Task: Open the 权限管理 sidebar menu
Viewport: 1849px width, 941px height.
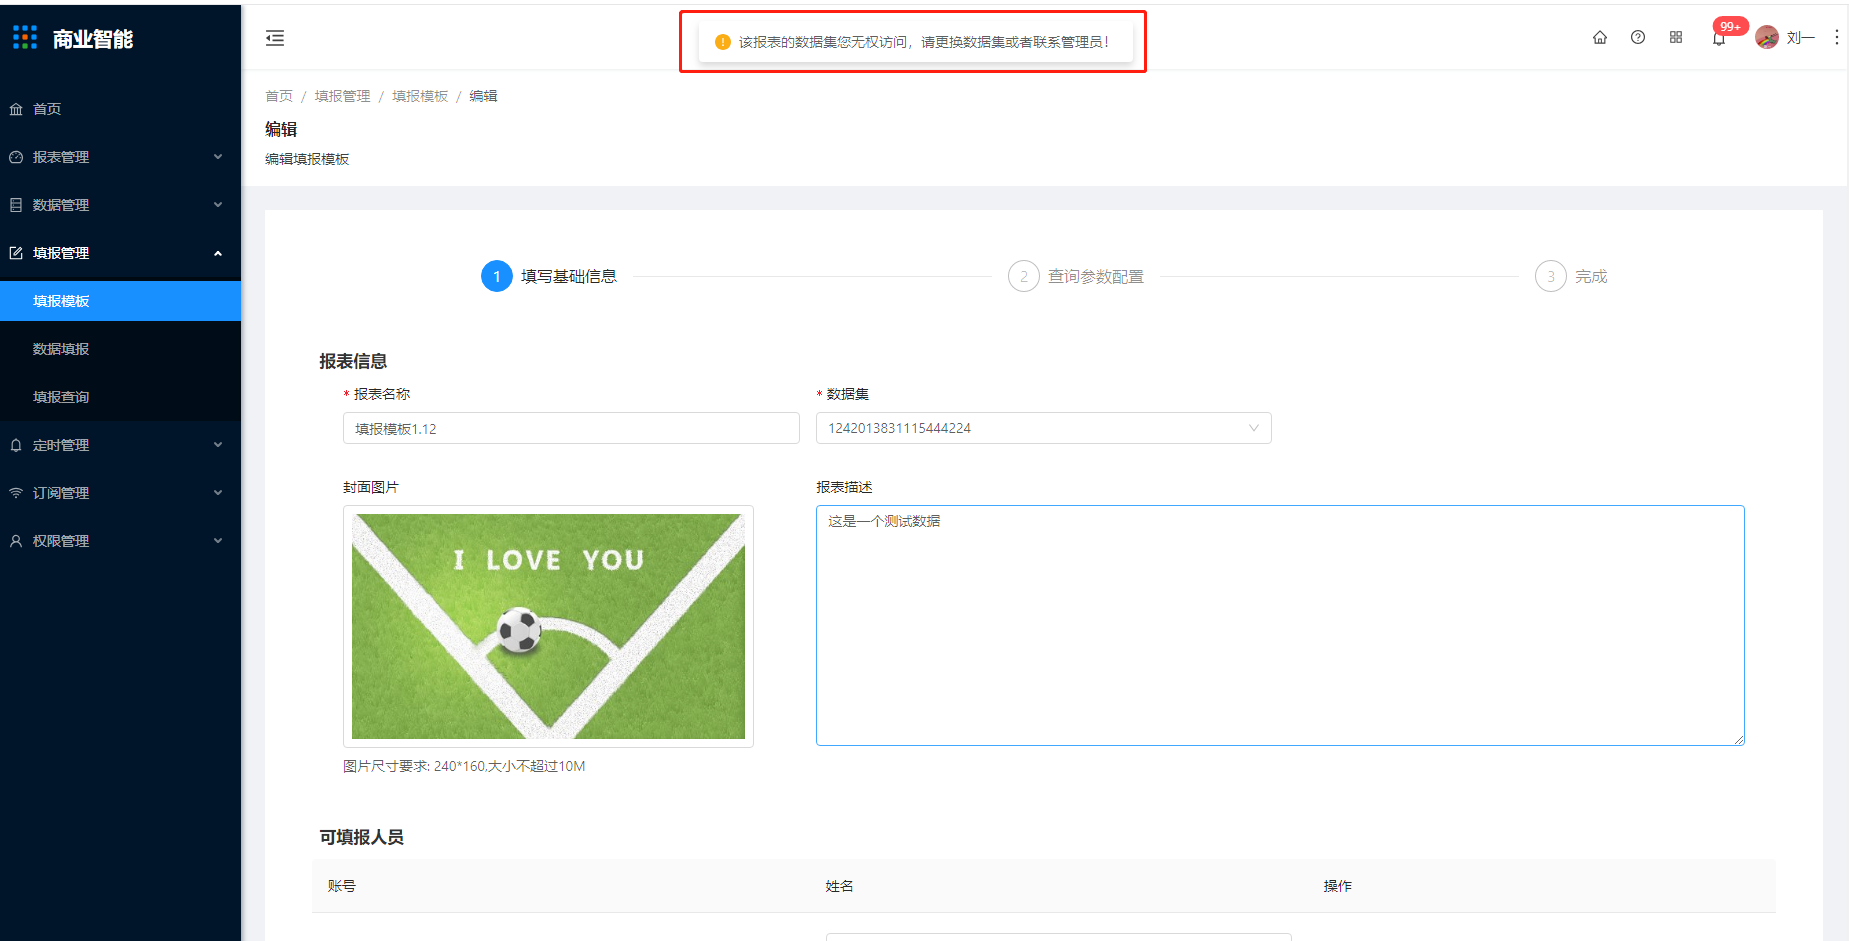Action: tap(120, 541)
